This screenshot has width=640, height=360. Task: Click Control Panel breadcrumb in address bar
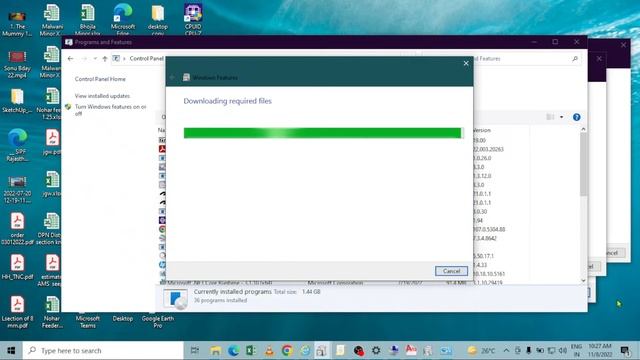click(x=146, y=59)
